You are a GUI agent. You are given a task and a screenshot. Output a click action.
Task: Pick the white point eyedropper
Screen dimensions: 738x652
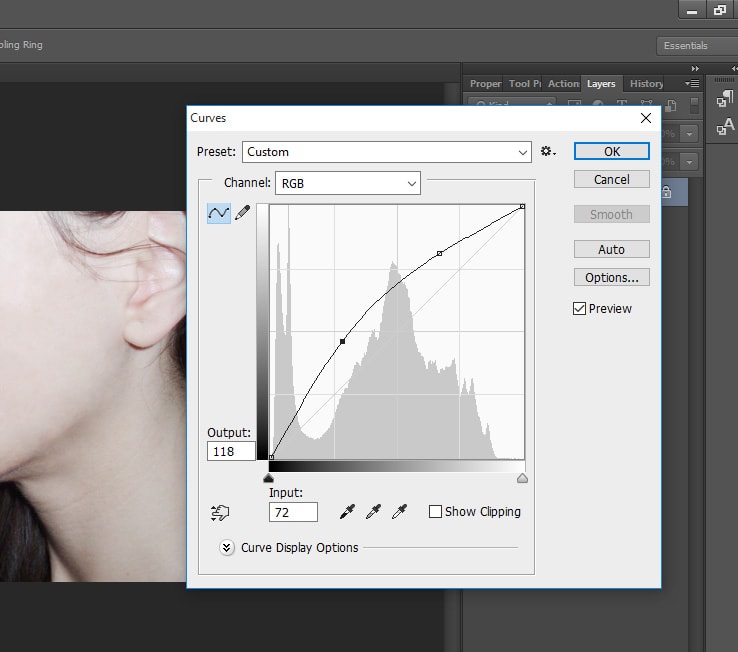click(400, 512)
